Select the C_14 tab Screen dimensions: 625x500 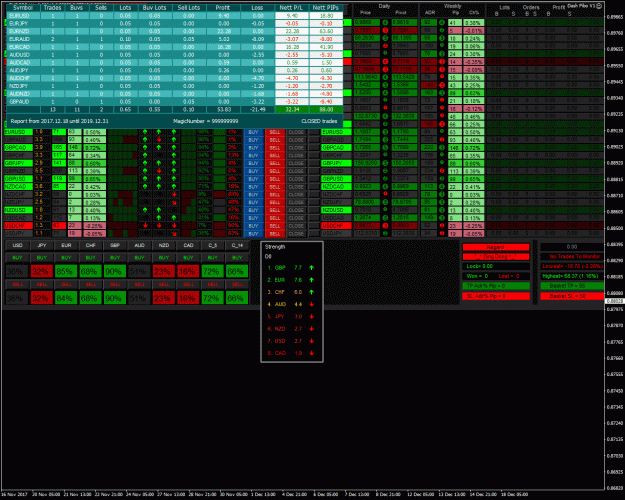pyautogui.click(x=237, y=246)
